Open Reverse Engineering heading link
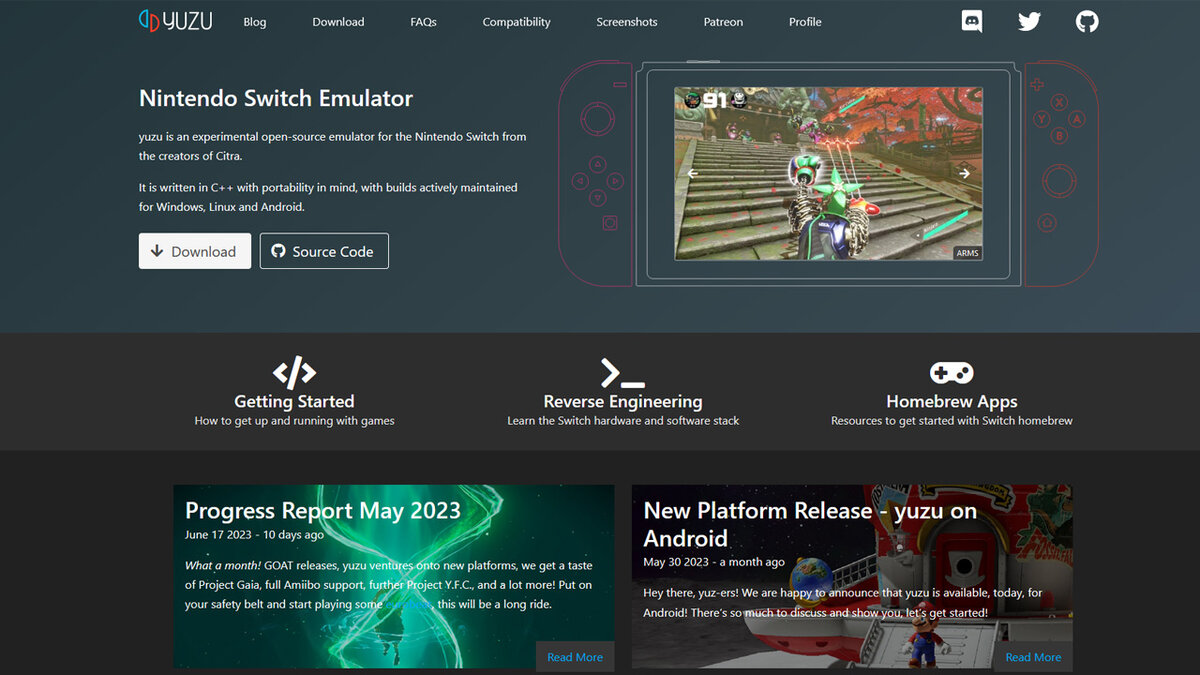Screen dimensions: 1200x675 point(623,401)
